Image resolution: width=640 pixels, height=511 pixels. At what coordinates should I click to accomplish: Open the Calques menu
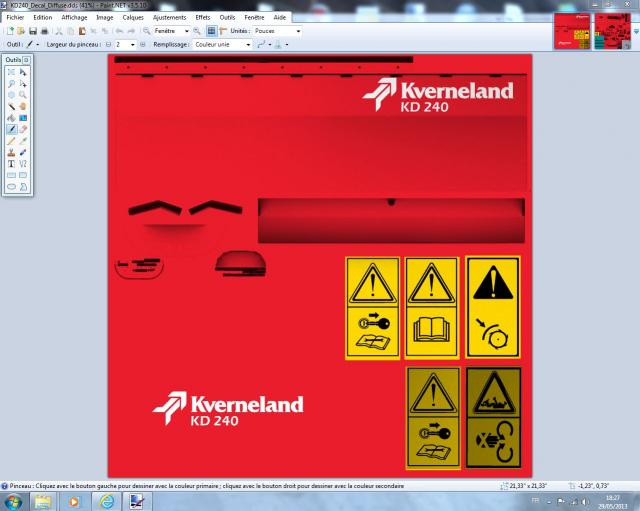(x=133, y=18)
